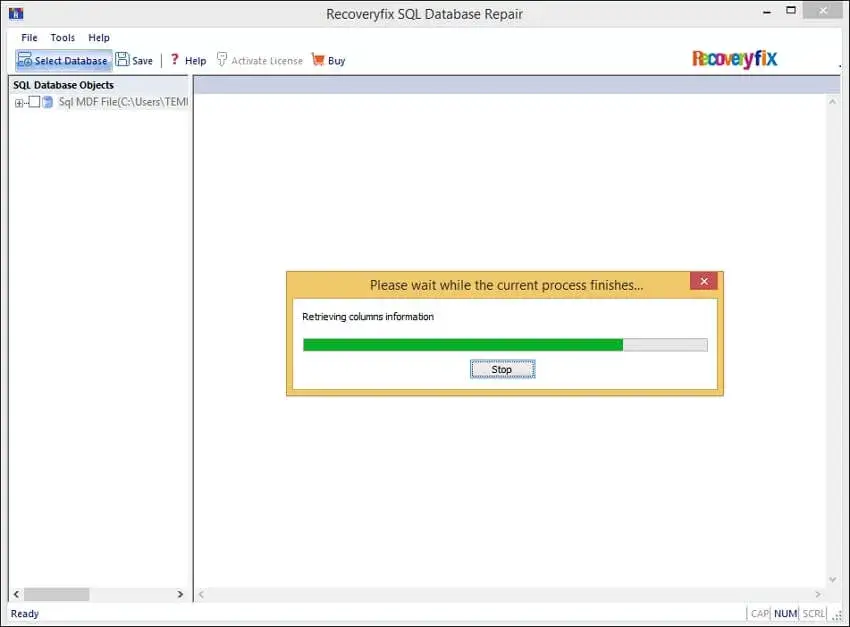Maximize the Recoveryfix window
The image size is (850, 627).
click(791, 10)
